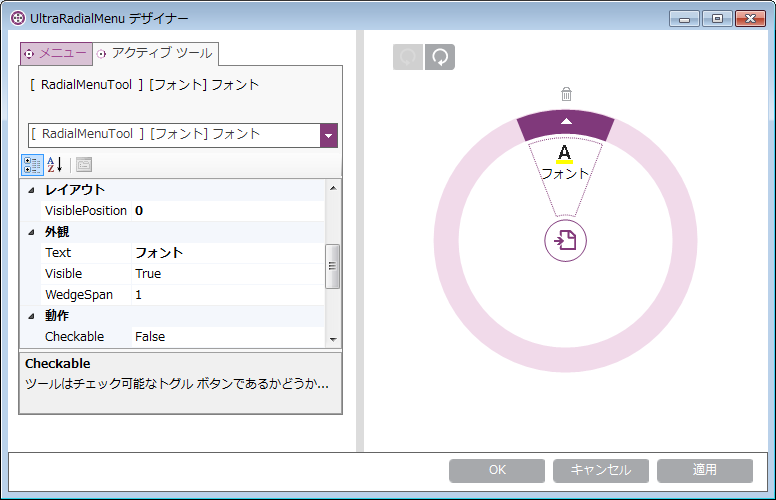
Task: Click the pink outer ring of radial menu
Action: tap(566, 359)
